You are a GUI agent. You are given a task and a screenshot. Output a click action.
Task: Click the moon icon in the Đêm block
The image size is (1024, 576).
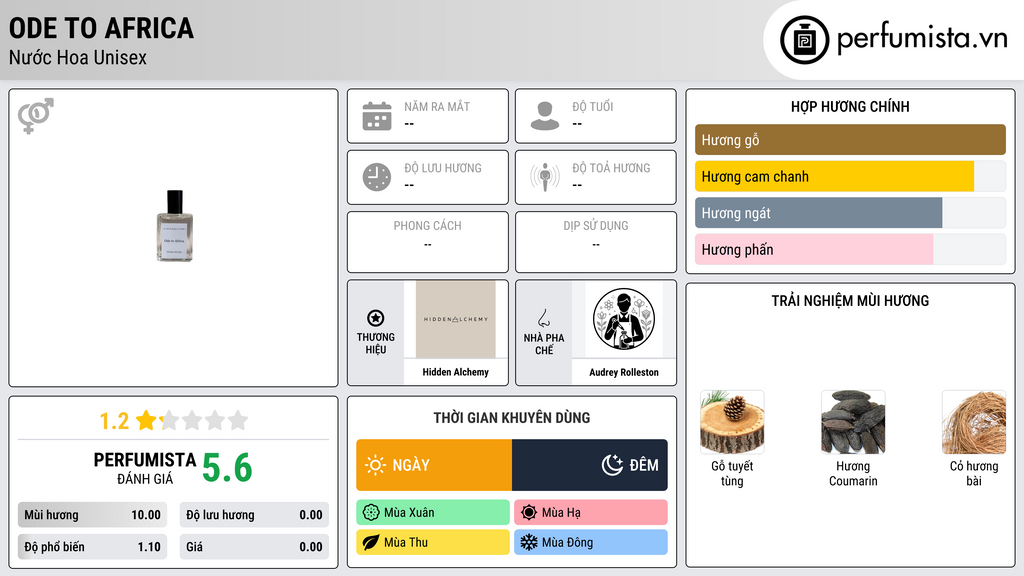pyautogui.click(x=612, y=465)
